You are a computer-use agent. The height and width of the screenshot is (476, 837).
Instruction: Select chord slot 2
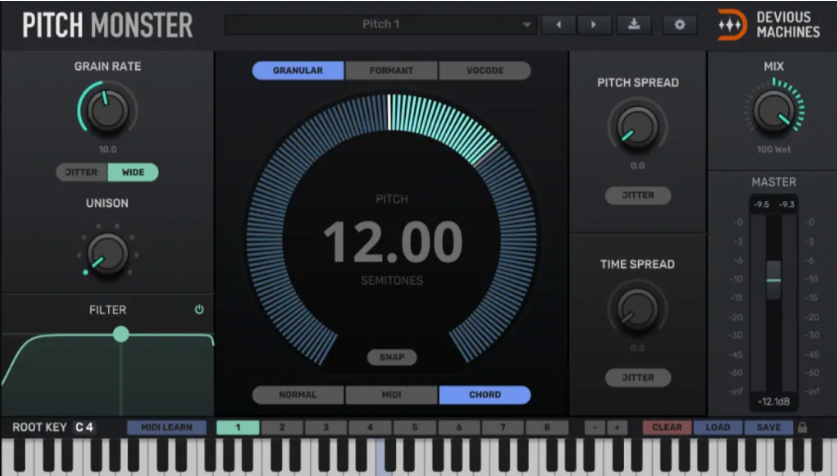pyautogui.click(x=282, y=427)
